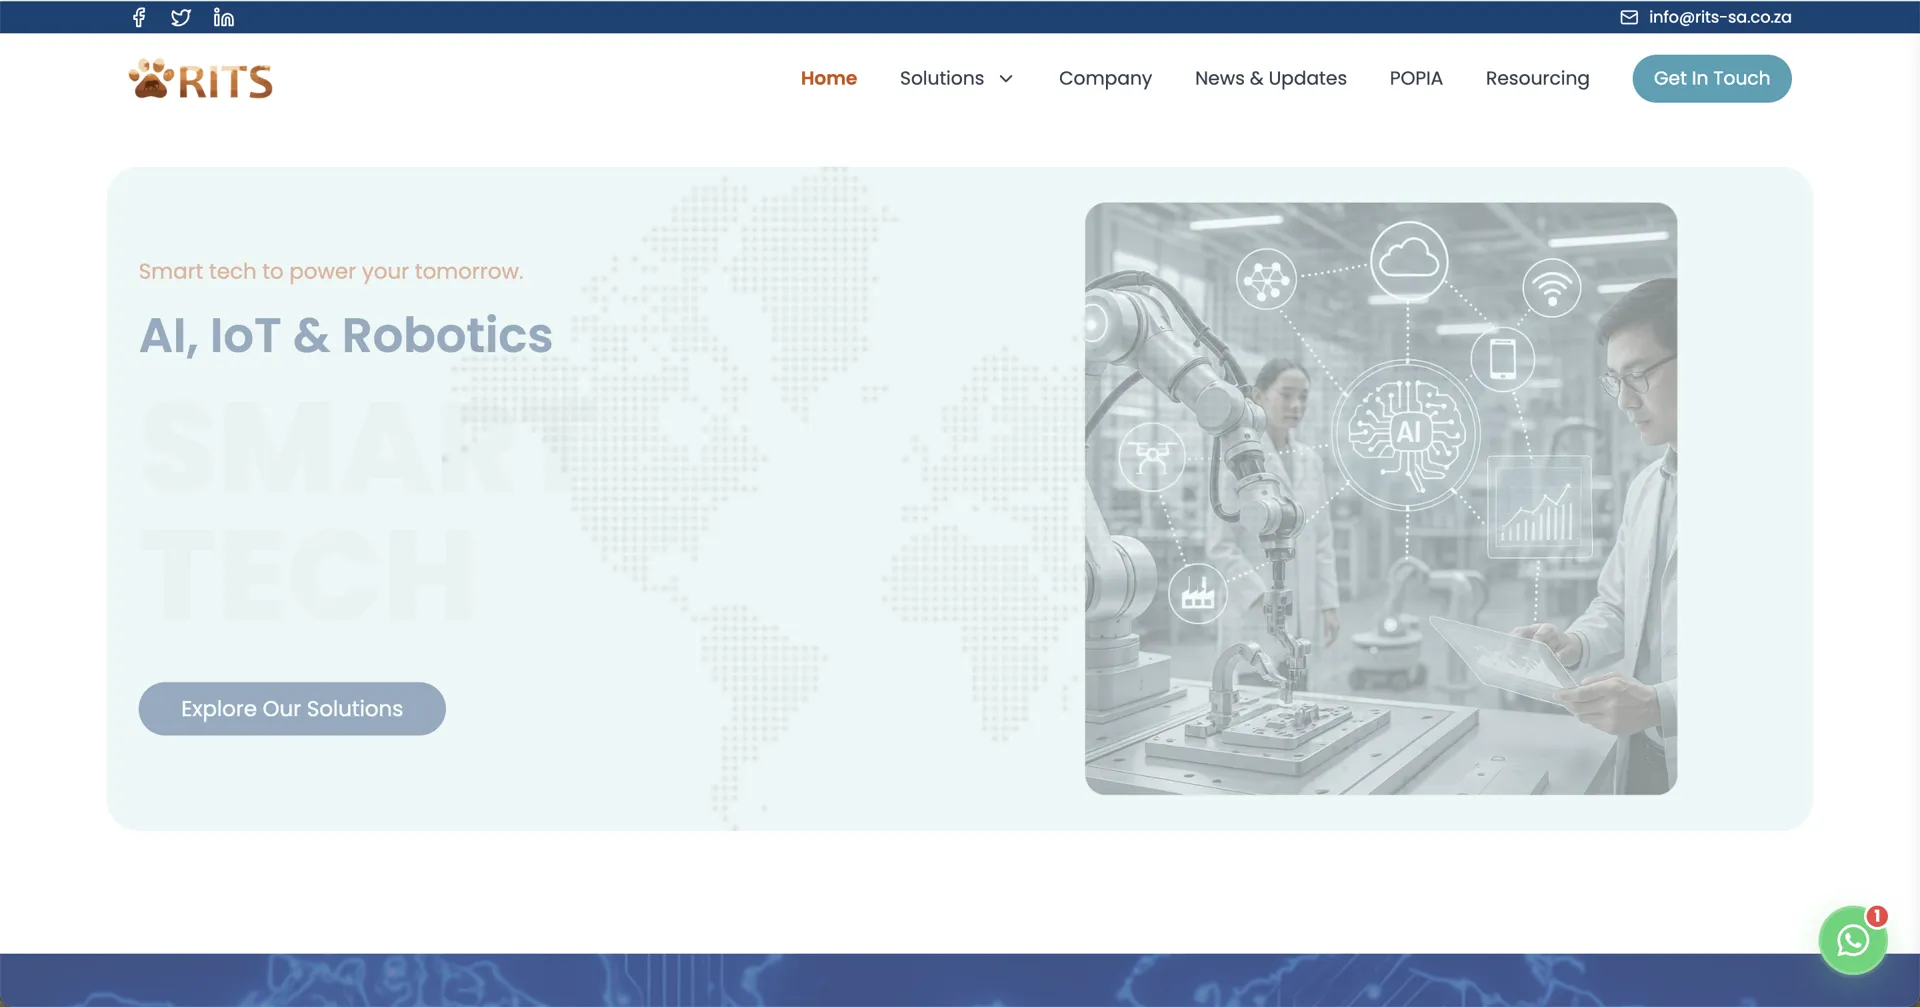Click the AI, IoT & Robotics heading
Image resolution: width=1920 pixels, height=1007 pixels.
[x=345, y=335]
